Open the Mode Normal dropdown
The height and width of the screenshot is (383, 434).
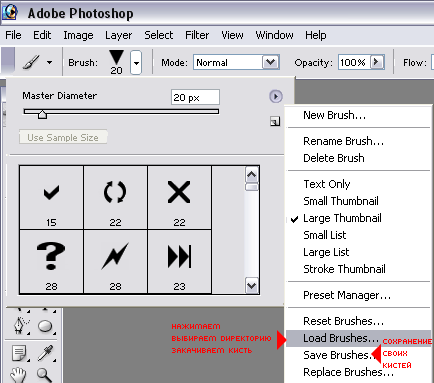coord(270,62)
